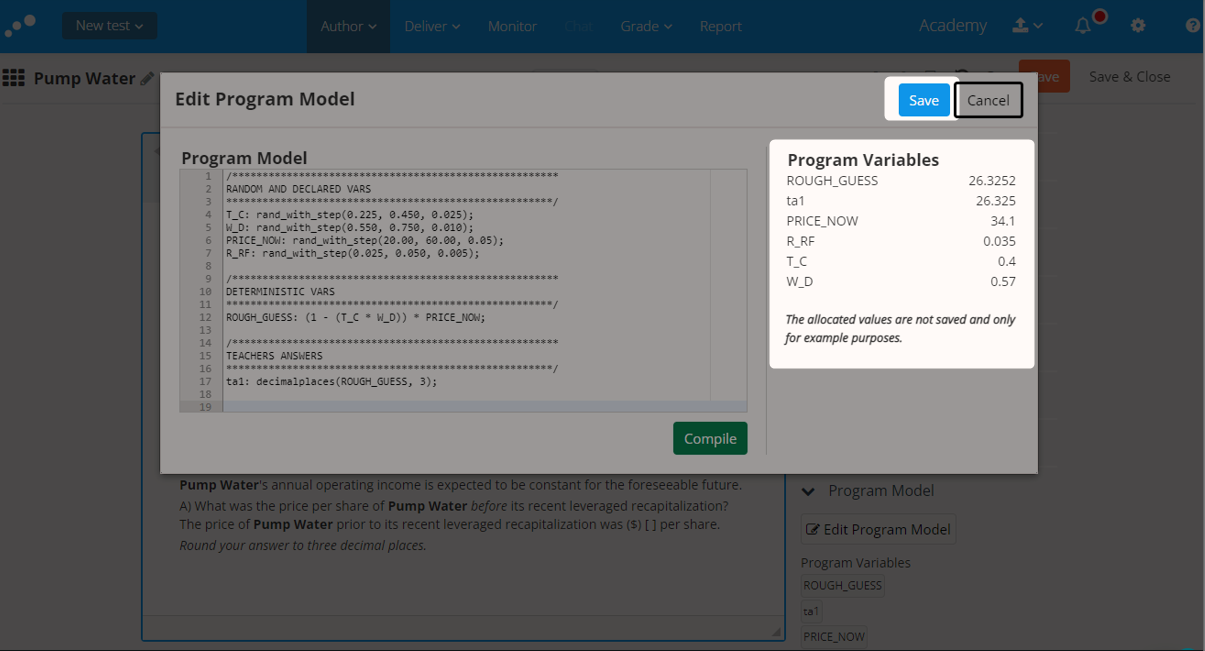
Task: Click the apps grid icon beside Pump Water
Action: click(x=14, y=77)
